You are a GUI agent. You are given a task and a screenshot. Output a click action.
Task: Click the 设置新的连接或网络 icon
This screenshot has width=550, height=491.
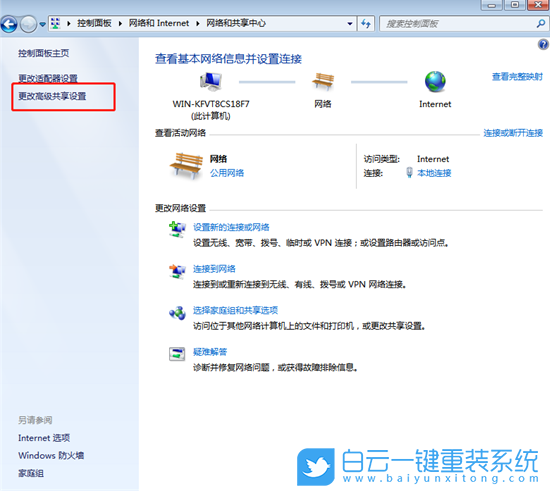pyautogui.click(x=177, y=229)
